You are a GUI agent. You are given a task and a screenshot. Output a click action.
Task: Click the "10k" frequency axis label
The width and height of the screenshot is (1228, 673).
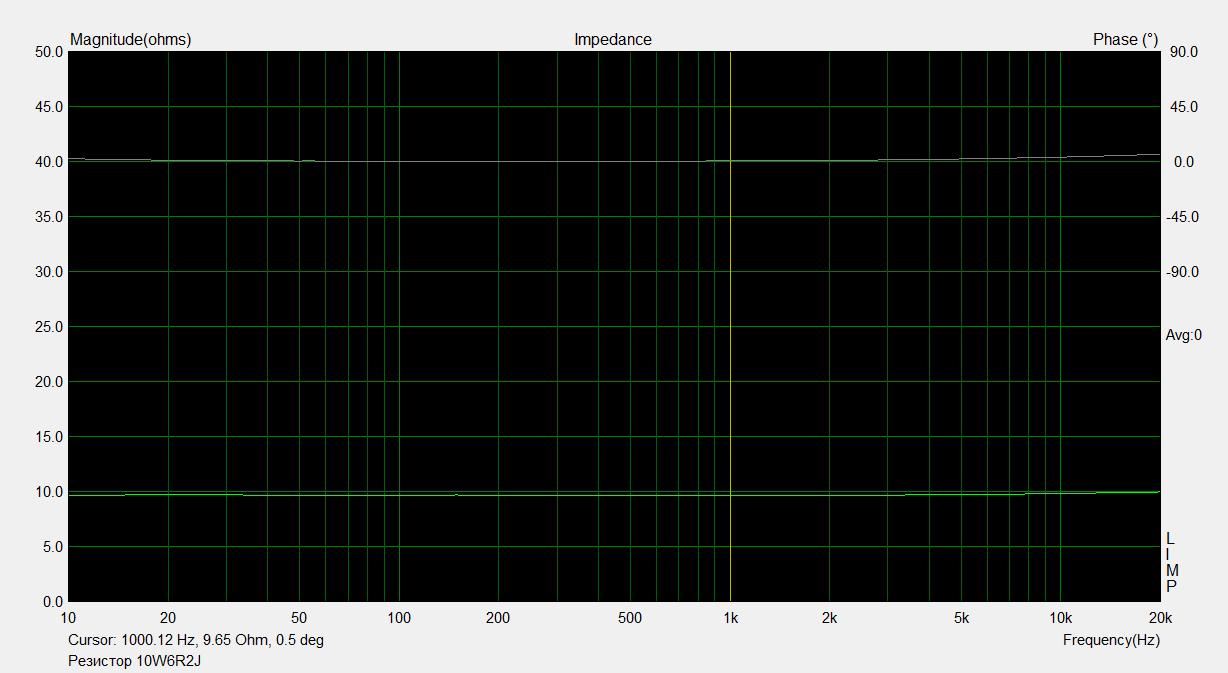[1061, 618]
